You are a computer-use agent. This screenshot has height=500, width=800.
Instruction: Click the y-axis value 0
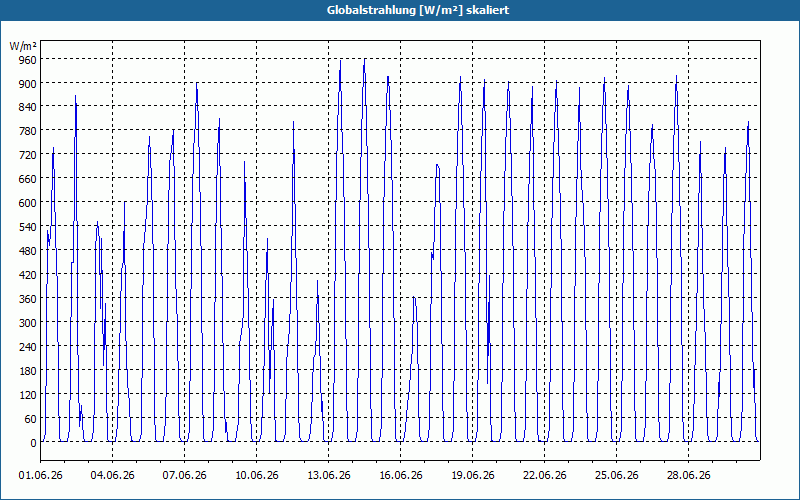(x=33, y=443)
